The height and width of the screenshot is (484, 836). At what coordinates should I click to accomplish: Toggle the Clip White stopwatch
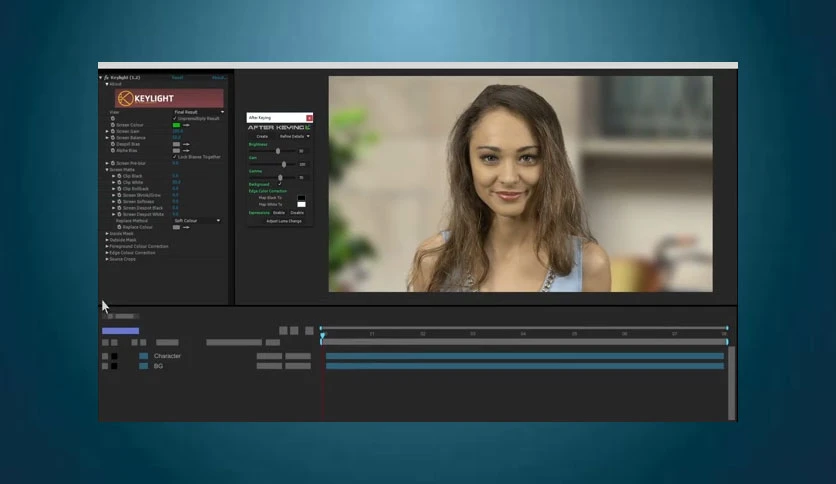[119, 182]
